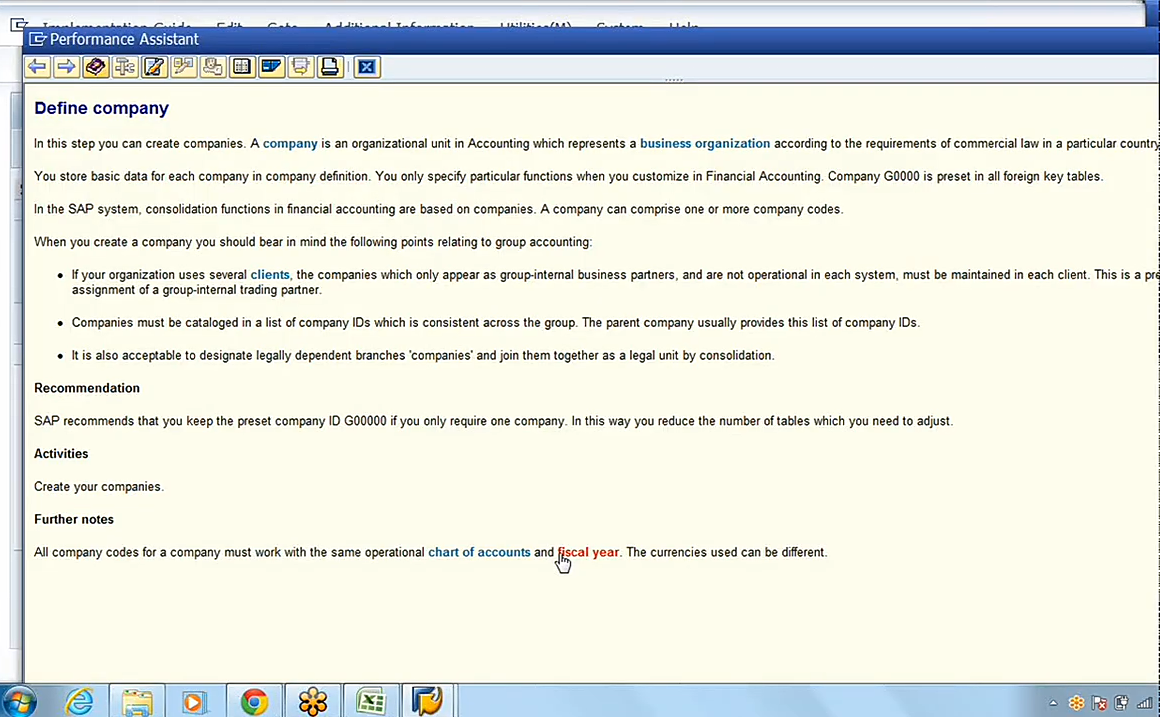The height and width of the screenshot is (717, 1160).
Task: Open Google Chrome from taskbar
Action: coord(254,701)
